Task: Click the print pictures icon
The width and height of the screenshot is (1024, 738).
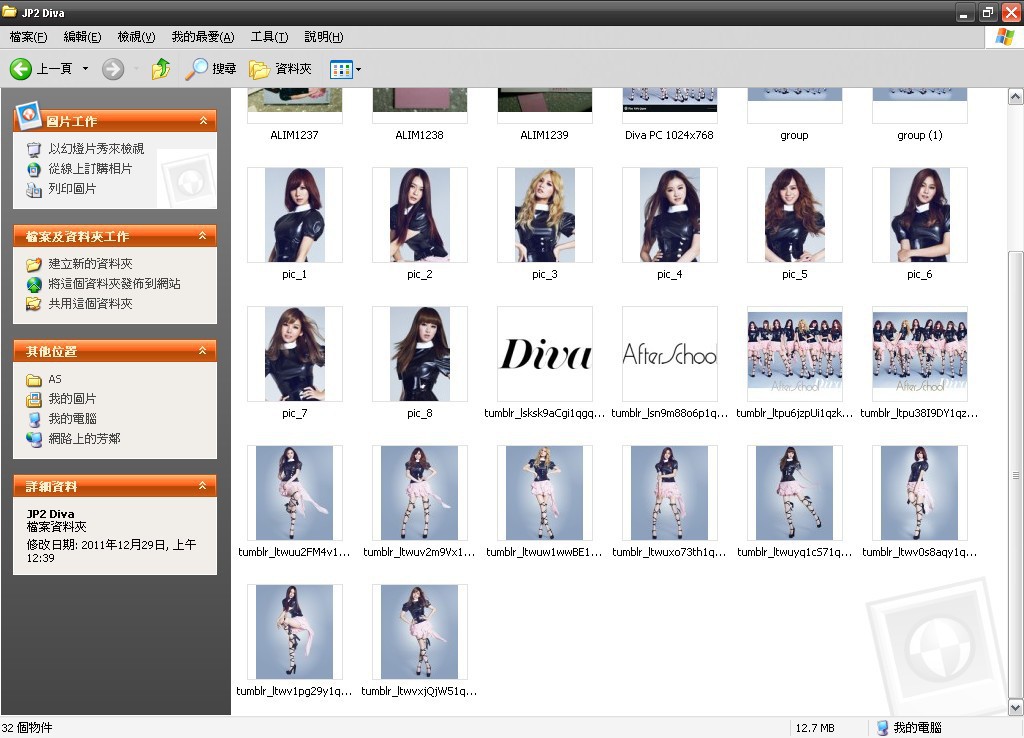Action: (x=34, y=189)
